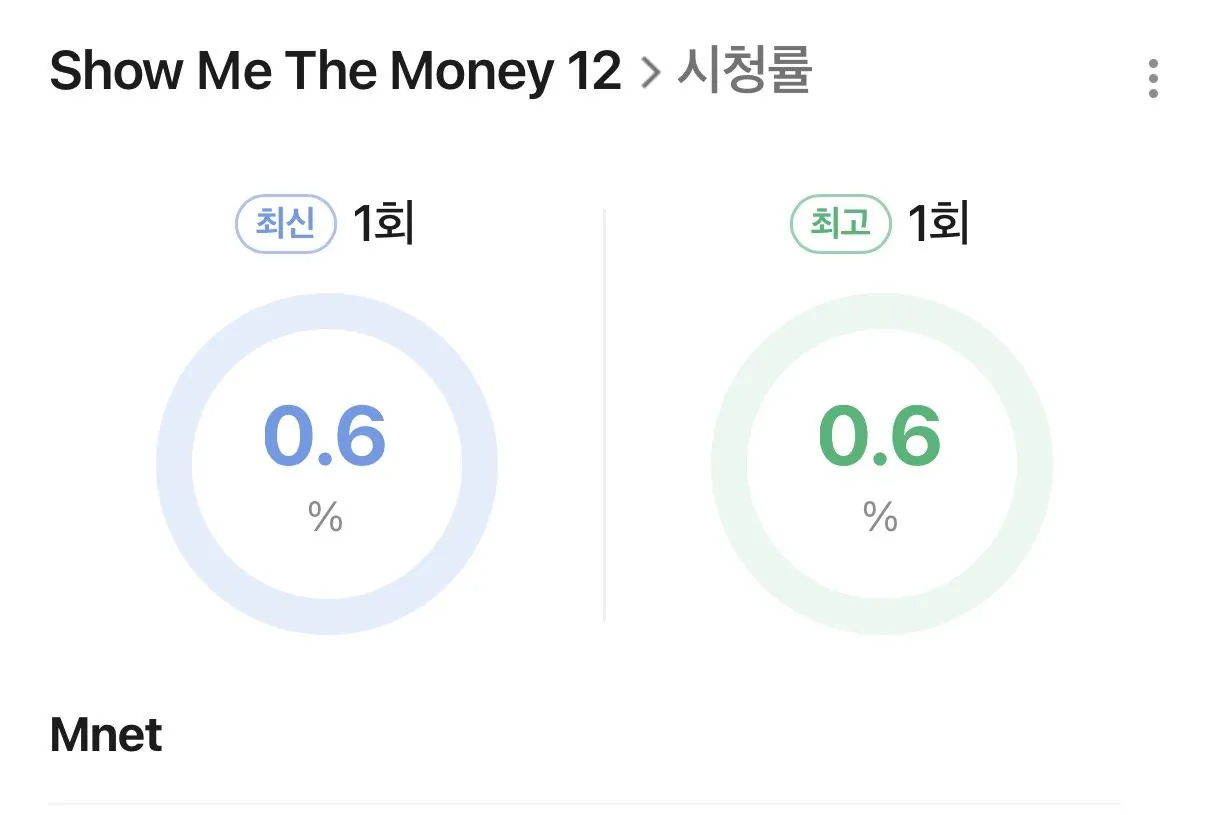The height and width of the screenshot is (815, 1206).
Task: Select the blue 최신 badge
Action: click(285, 223)
